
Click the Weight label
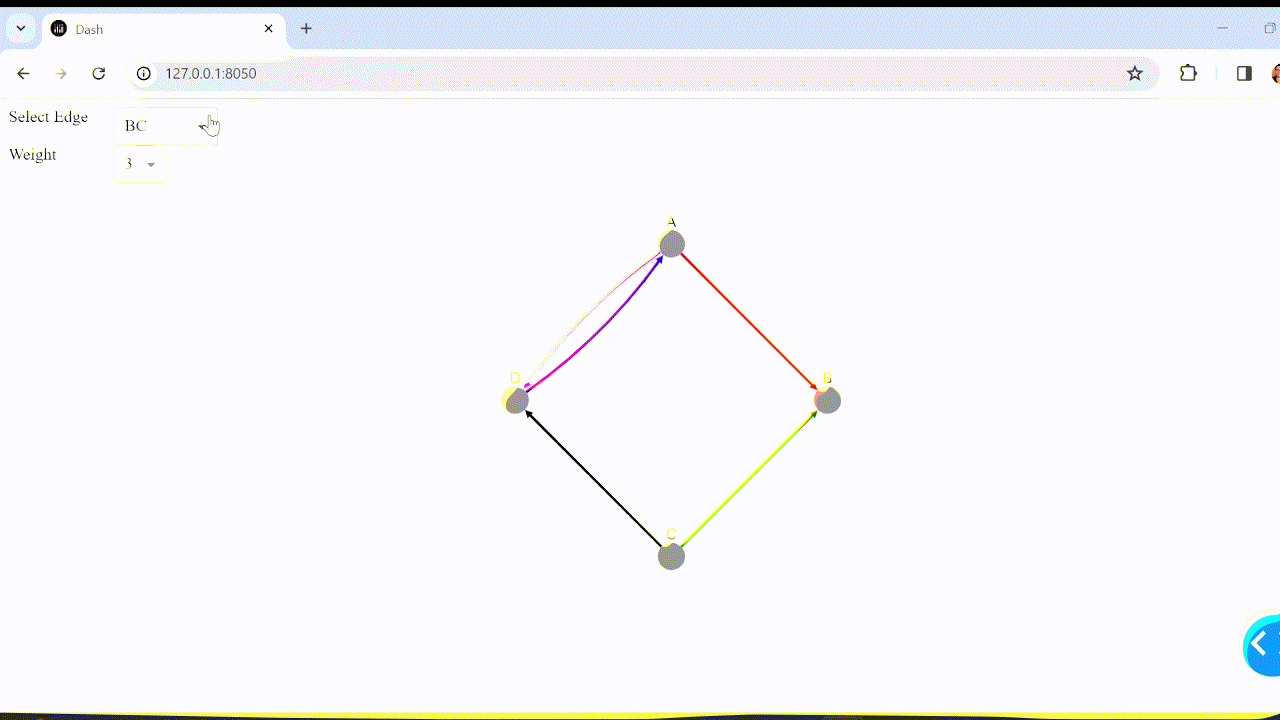point(33,155)
